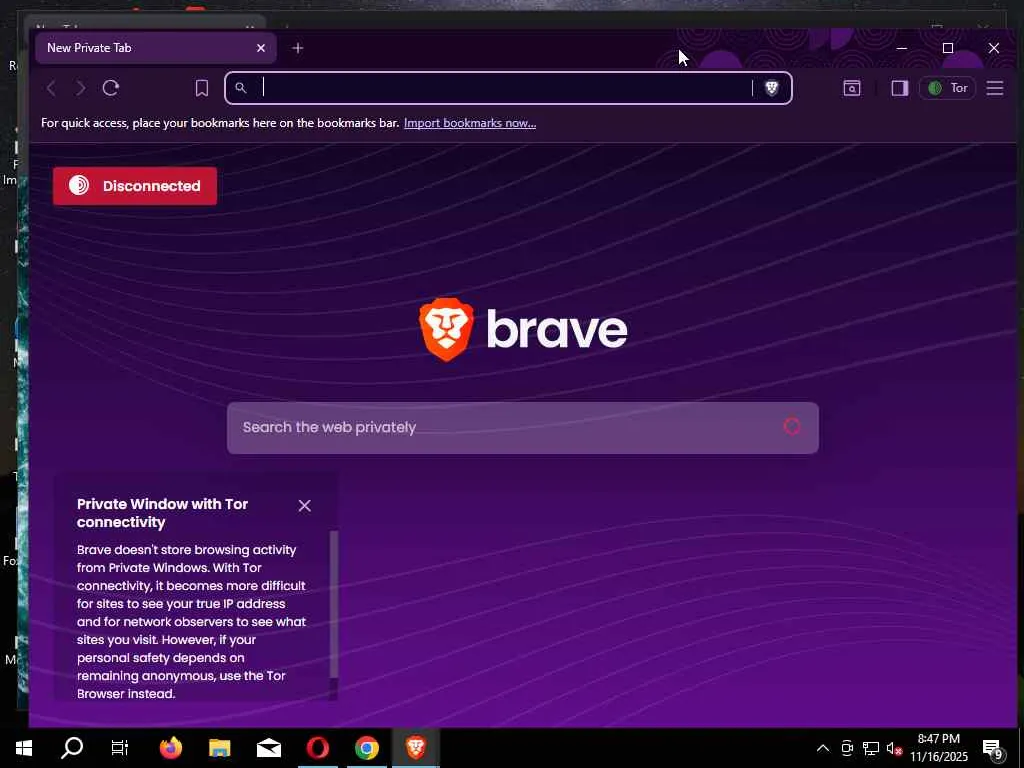Open Task View on the taskbar
Viewport: 1024px width, 768px height.
point(120,748)
